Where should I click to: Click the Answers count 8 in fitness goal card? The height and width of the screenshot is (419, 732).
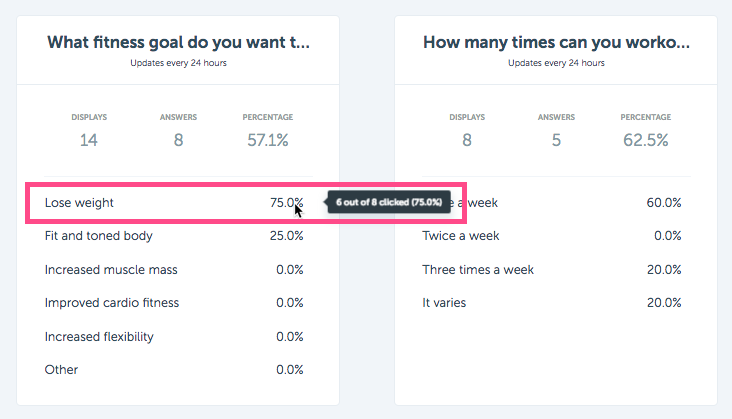tap(178, 140)
